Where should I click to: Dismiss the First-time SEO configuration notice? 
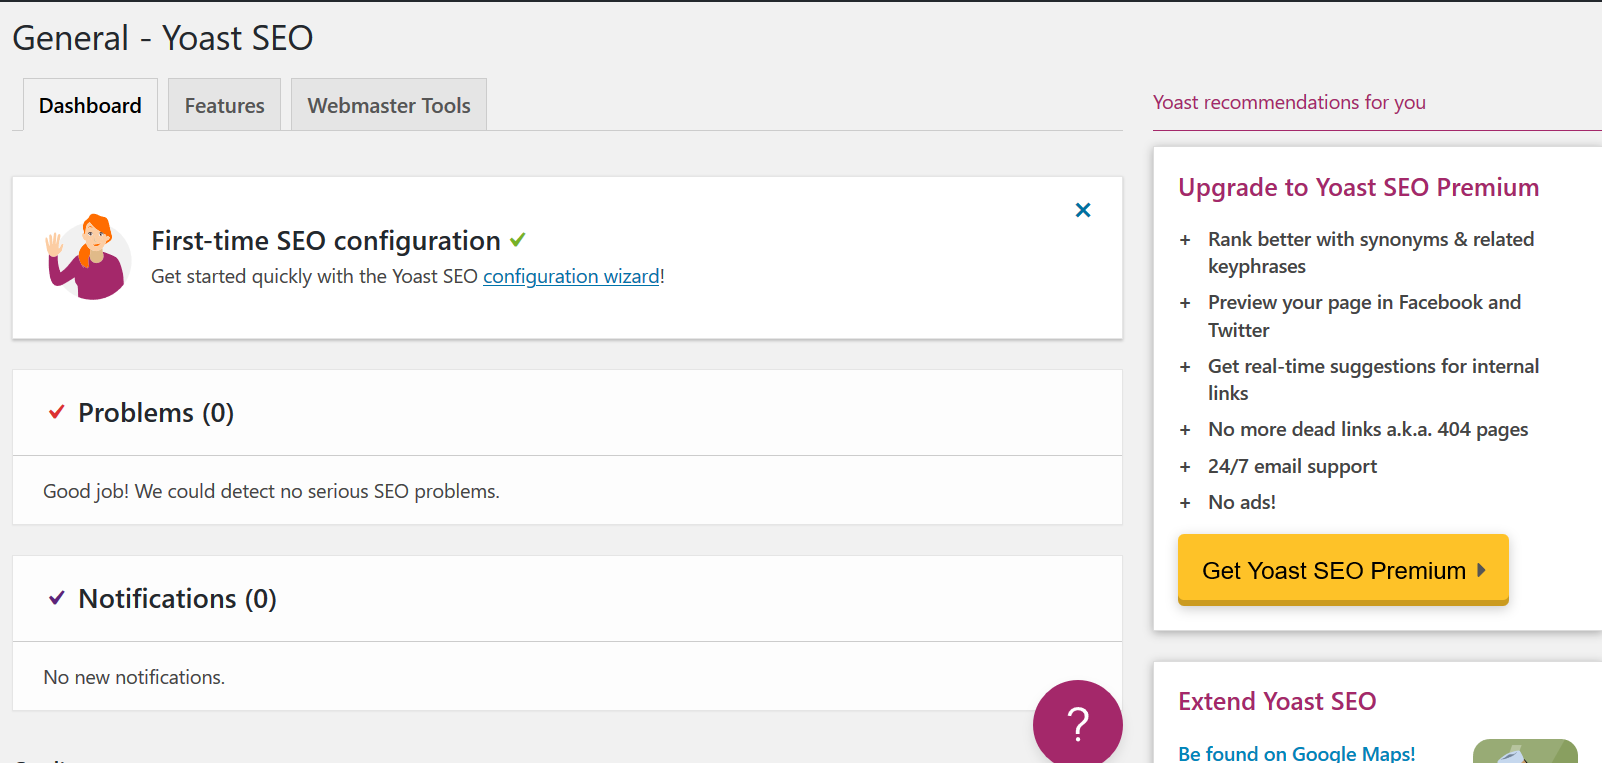pyautogui.click(x=1083, y=210)
